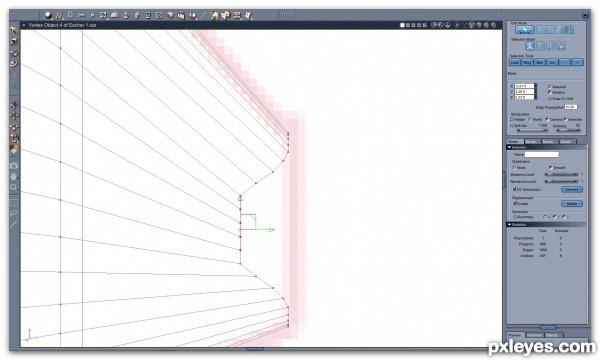Screen dimensions: 600x360
Task: Select the globe sphere tool in left toolbar
Action: click(14, 138)
